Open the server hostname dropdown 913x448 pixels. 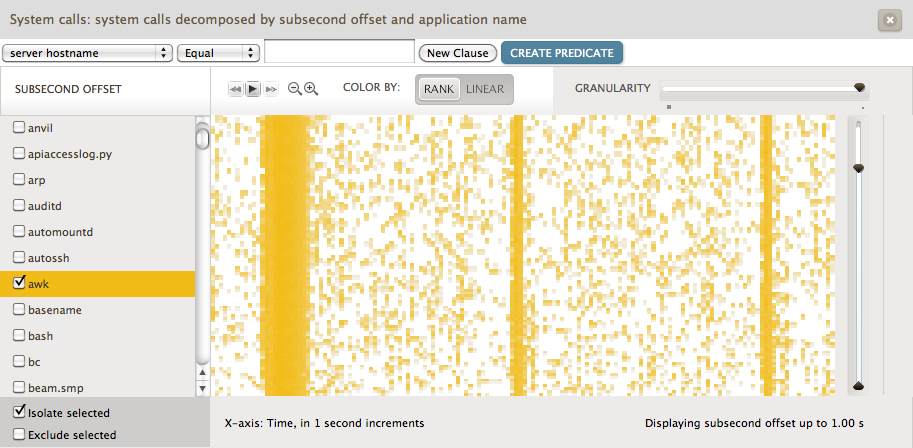click(88, 53)
